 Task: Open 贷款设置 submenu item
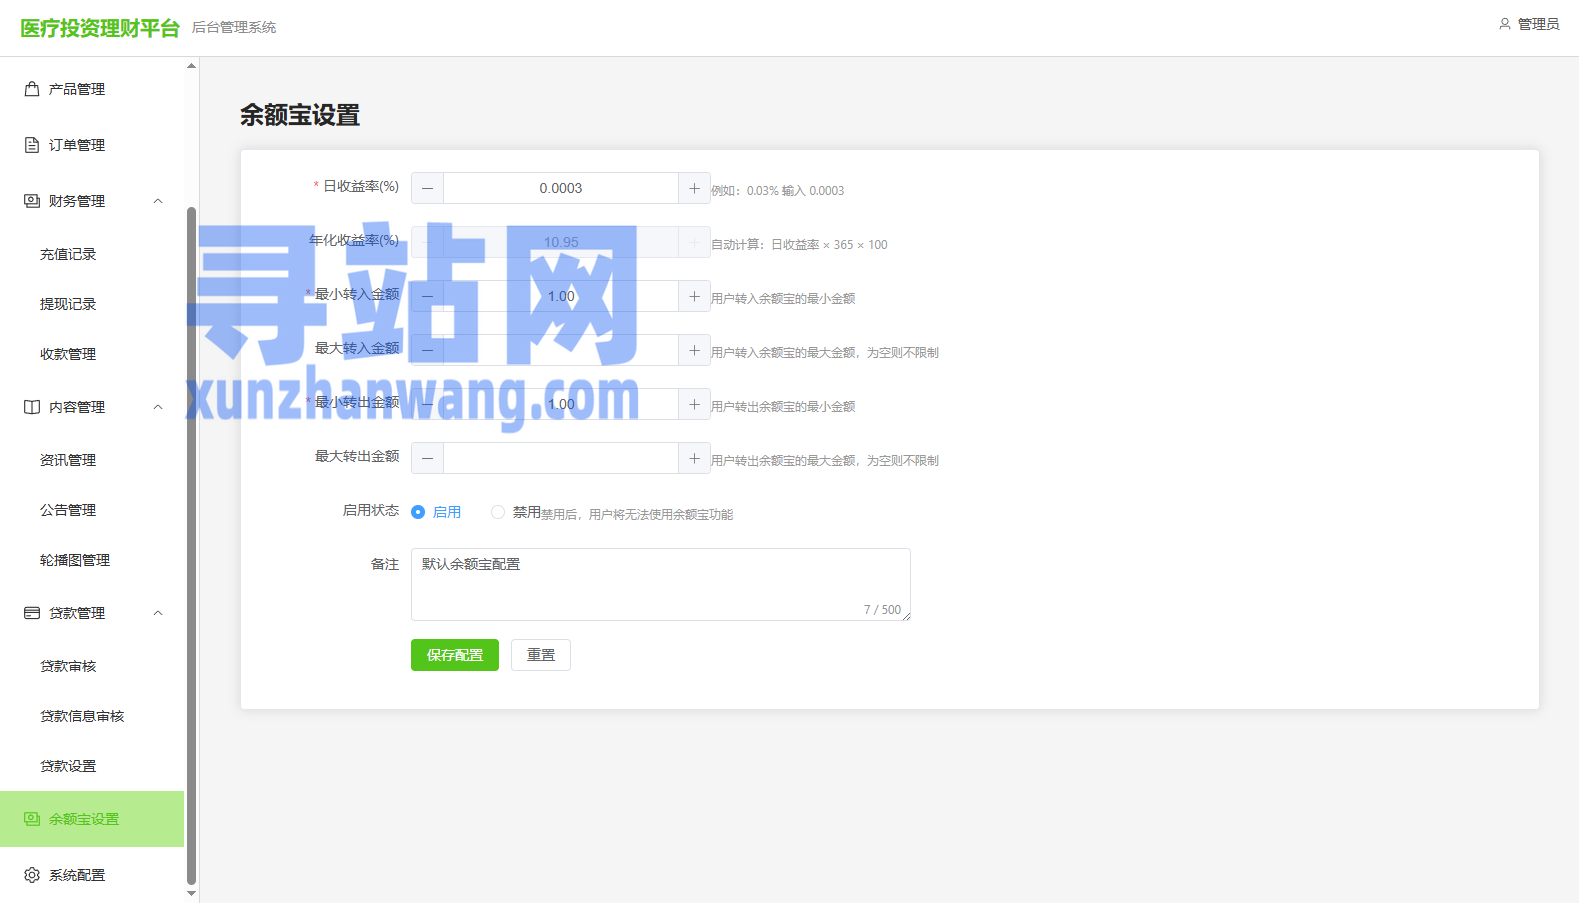tap(92, 766)
